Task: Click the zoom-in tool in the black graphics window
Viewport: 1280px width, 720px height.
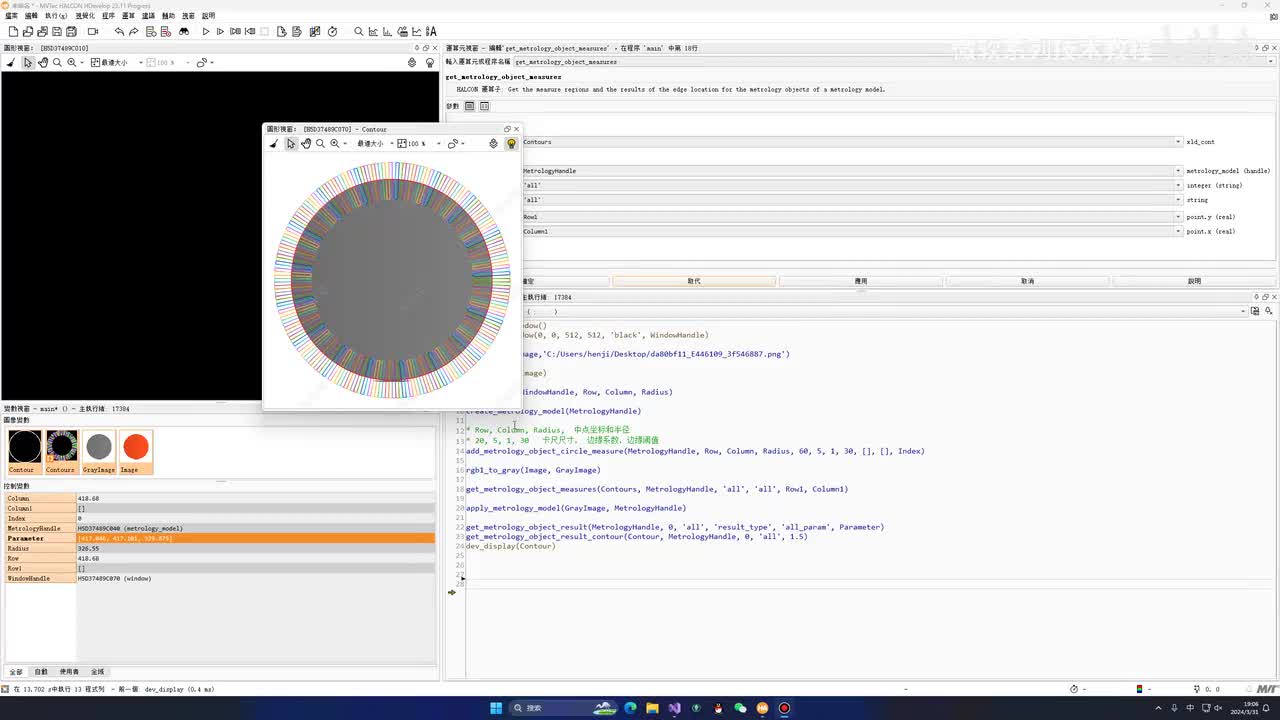Action: click(71, 62)
